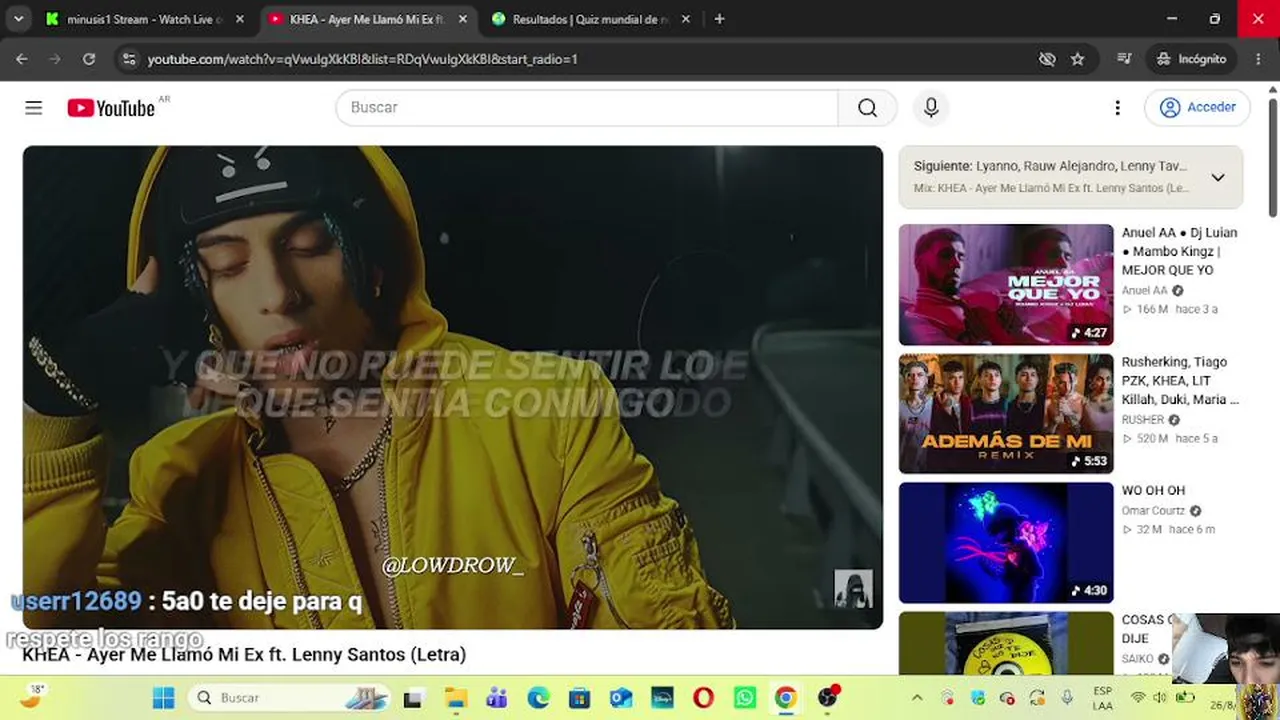1280x720 pixels.
Task: Close the minusis1 Stream tab
Action: coord(240,19)
